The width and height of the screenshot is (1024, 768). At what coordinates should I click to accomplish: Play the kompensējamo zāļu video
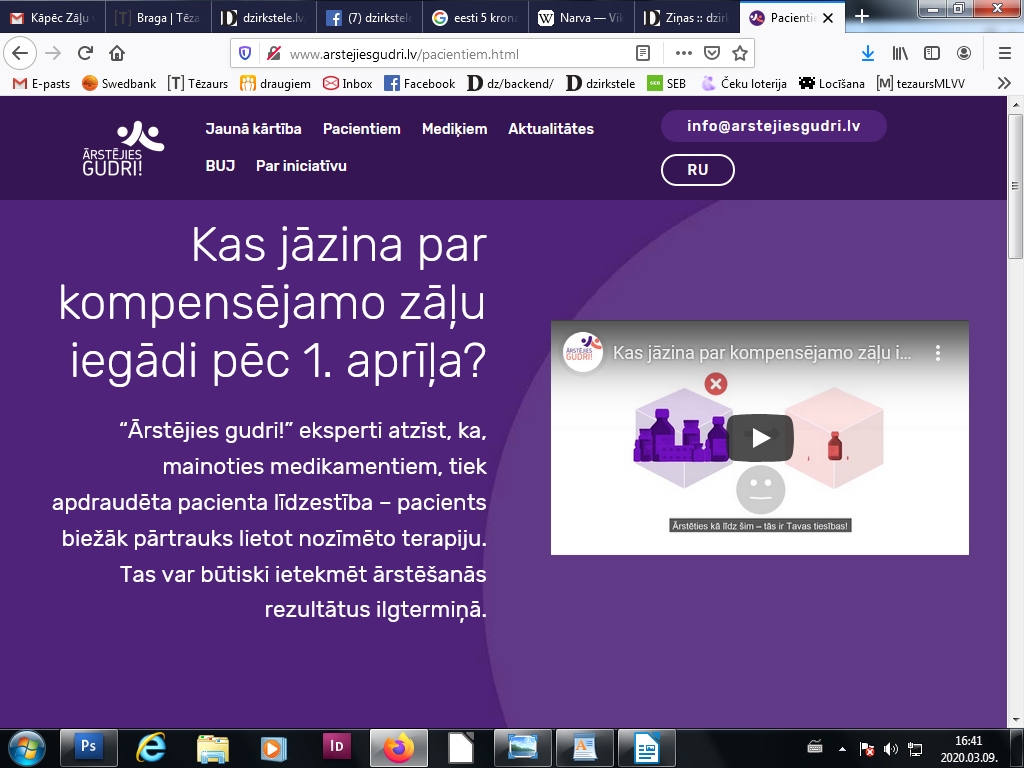[x=760, y=437]
